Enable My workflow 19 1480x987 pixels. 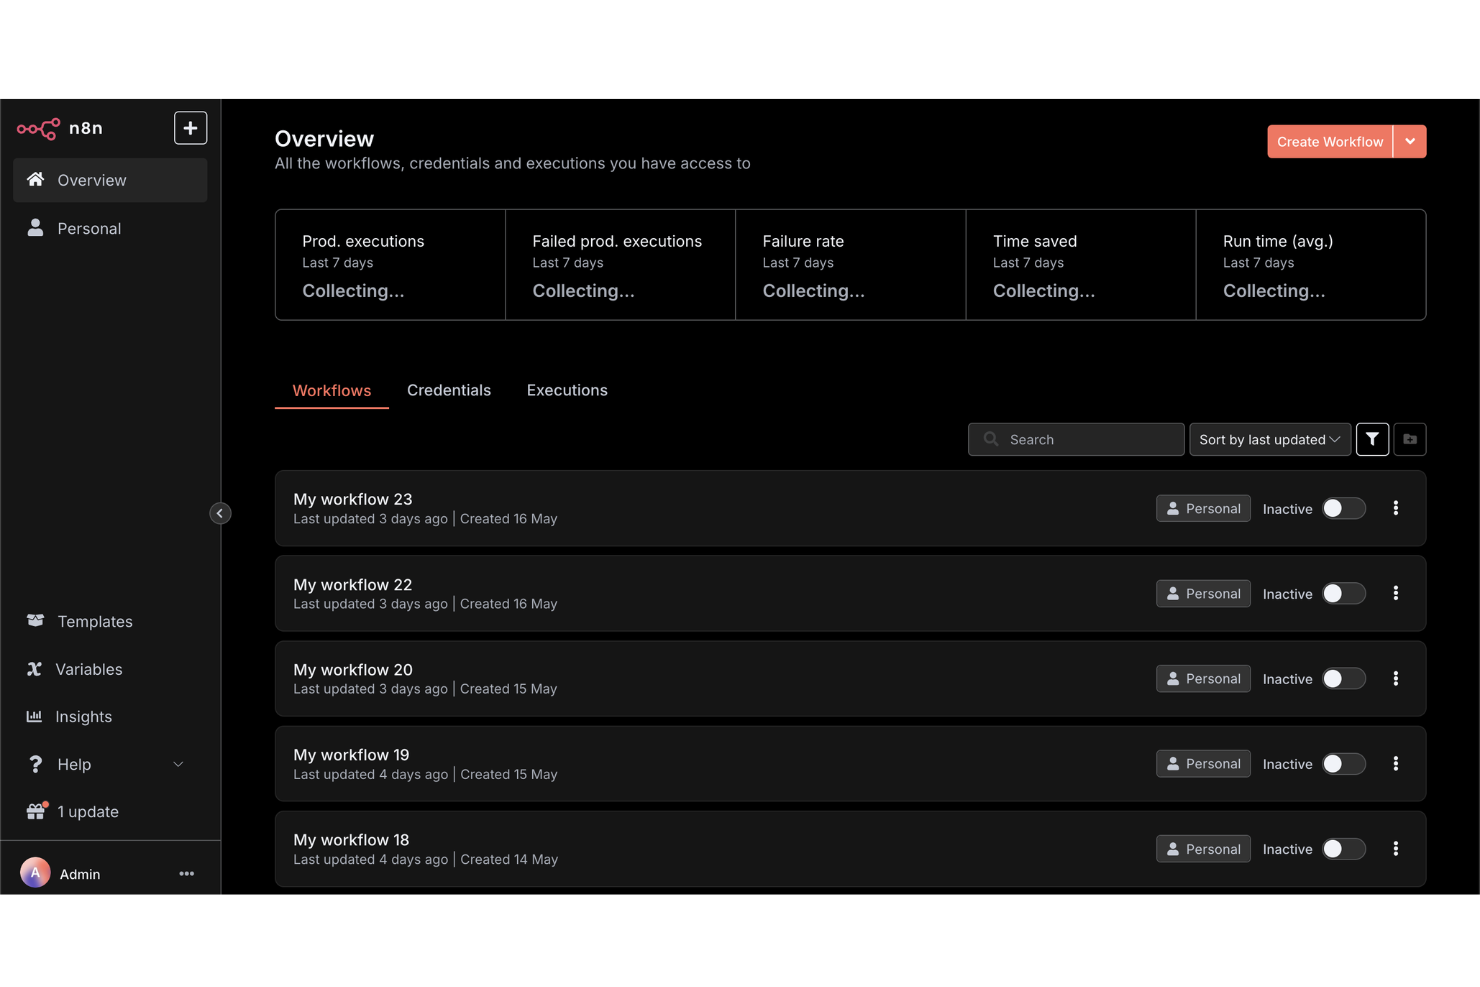(1343, 763)
